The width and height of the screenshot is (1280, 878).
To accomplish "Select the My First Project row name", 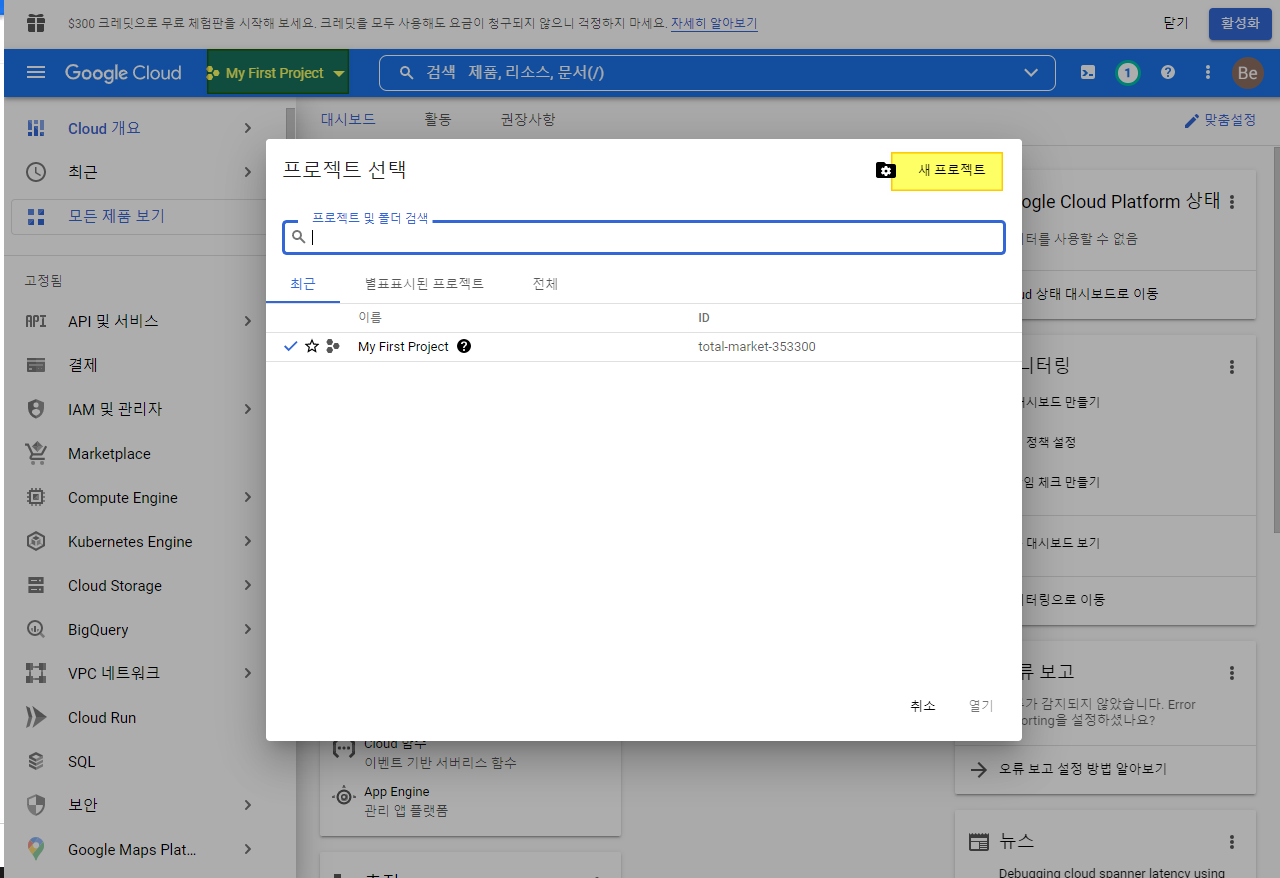I will point(403,347).
